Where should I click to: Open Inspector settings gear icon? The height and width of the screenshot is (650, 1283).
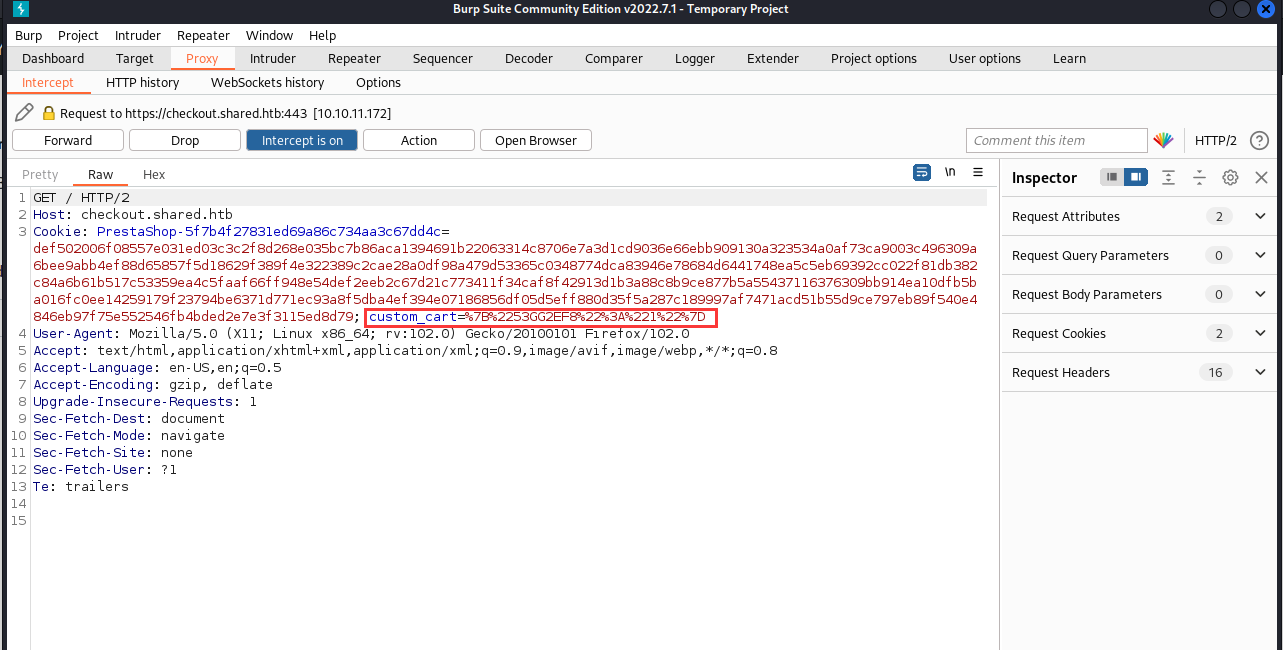[x=1230, y=177]
